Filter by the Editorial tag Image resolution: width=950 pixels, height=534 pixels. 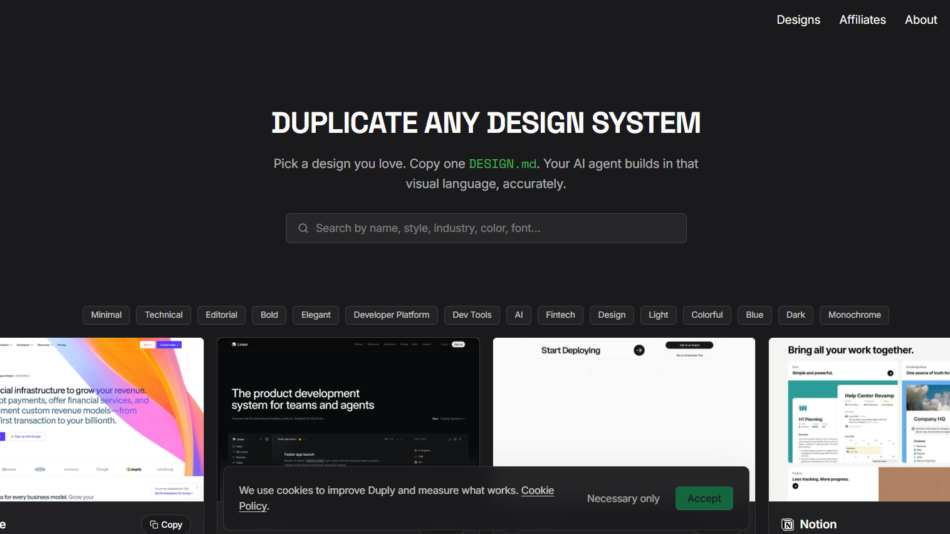pos(221,315)
